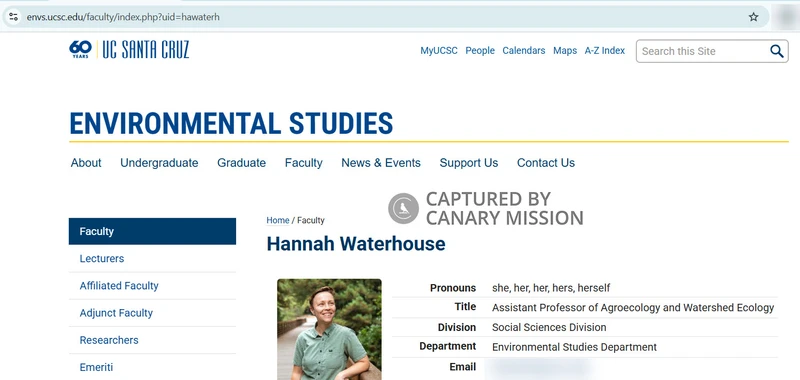Click the faculty profile photo

[329, 329]
